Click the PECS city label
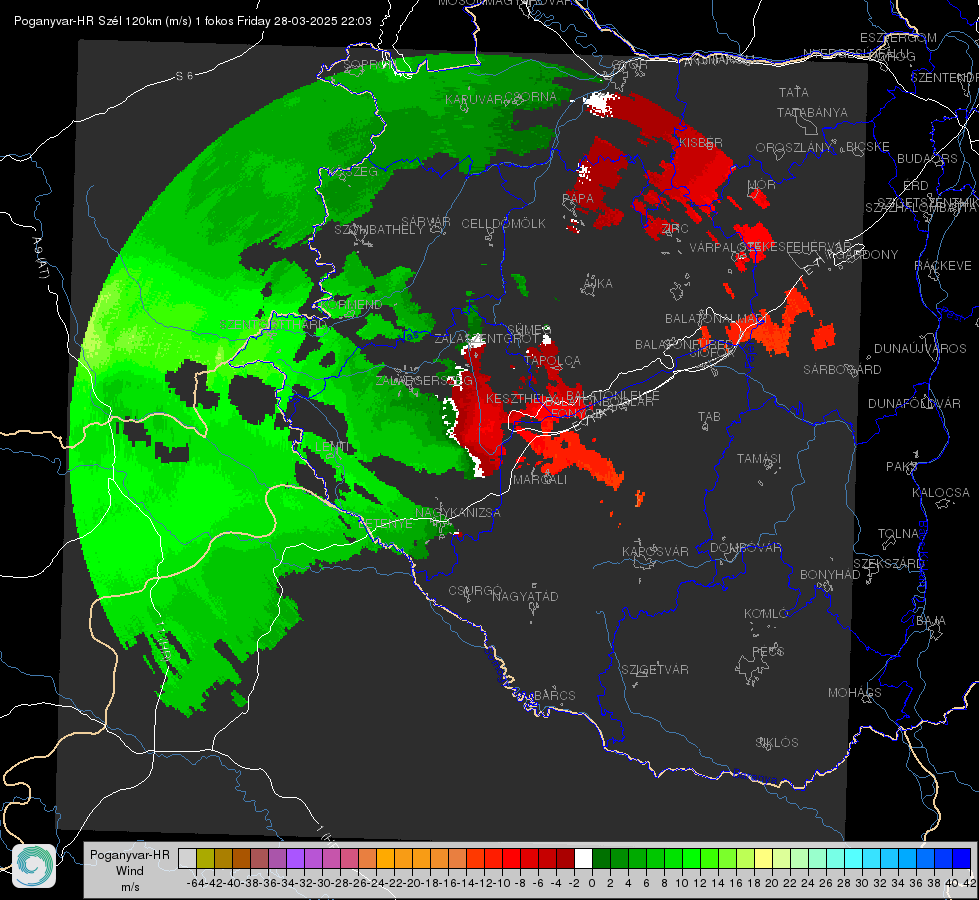This screenshot has width=979, height=900. tap(767, 651)
